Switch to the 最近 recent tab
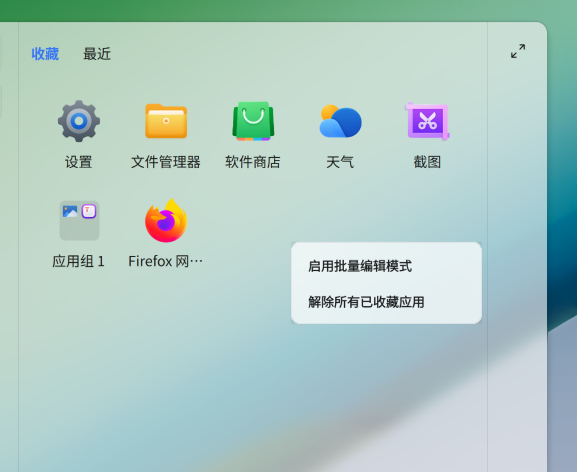 click(97, 54)
